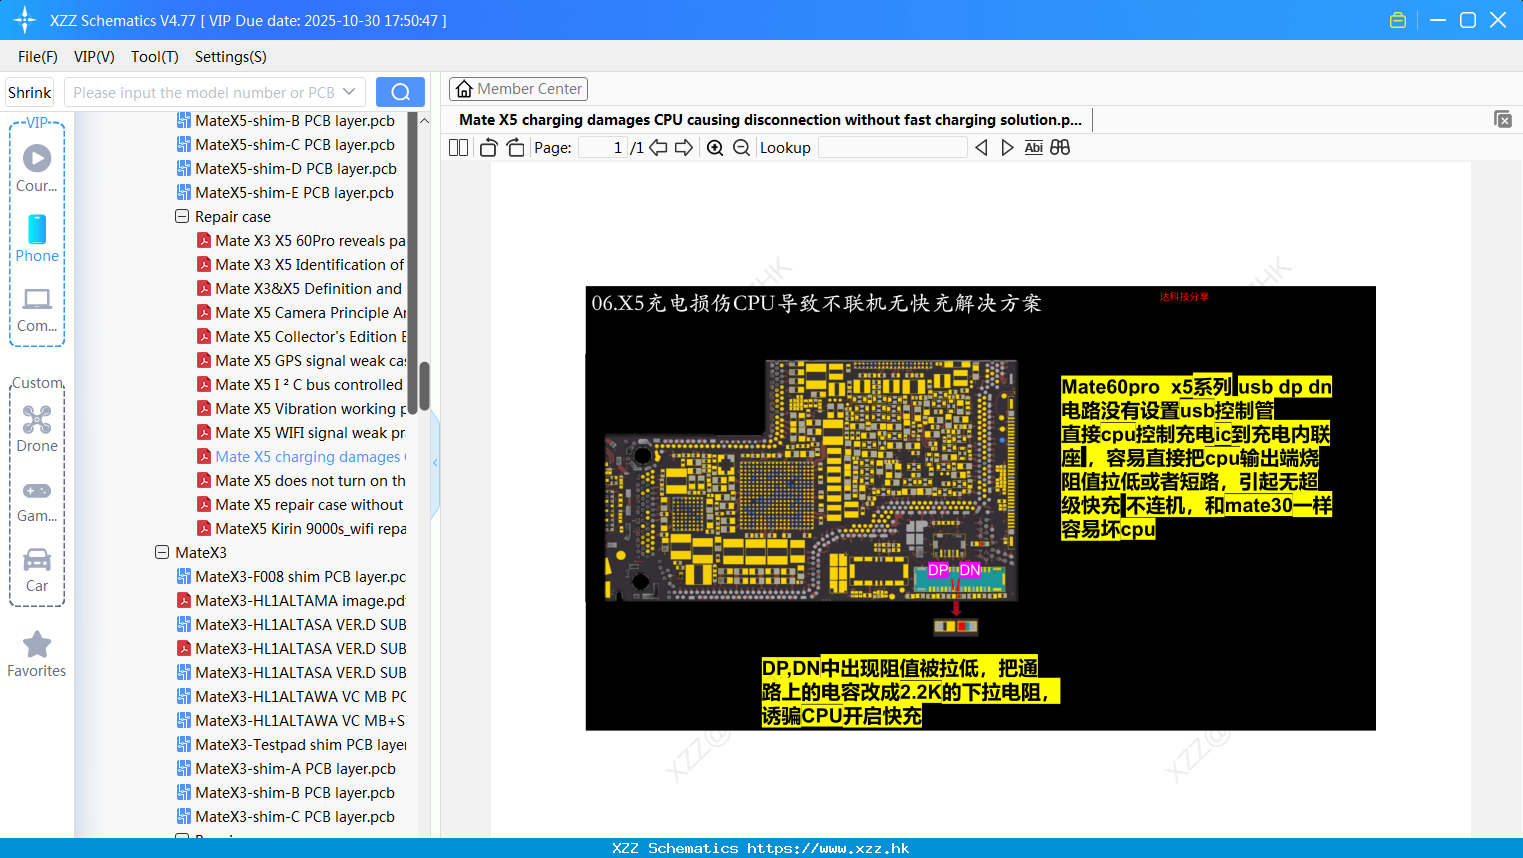Zoom in on the document
This screenshot has width=1523, height=858.
click(715, 148)
